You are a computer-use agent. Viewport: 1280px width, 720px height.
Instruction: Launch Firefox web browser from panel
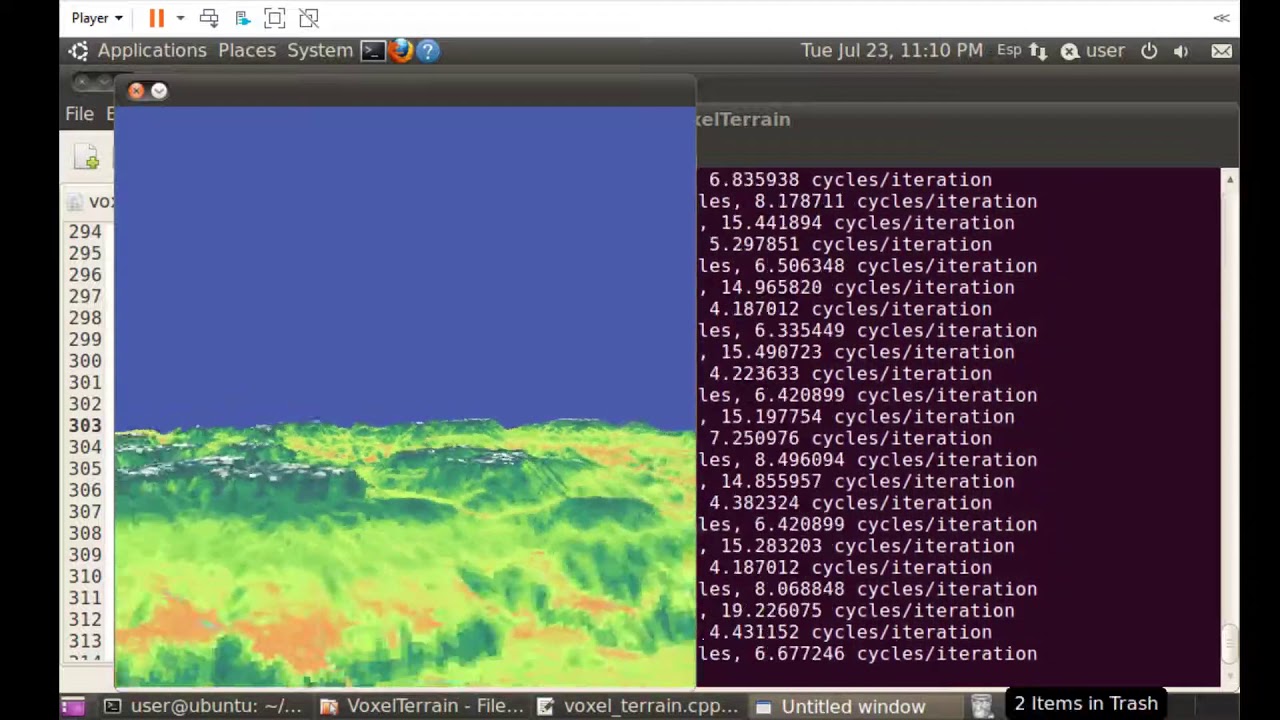[x=401, y=51]
